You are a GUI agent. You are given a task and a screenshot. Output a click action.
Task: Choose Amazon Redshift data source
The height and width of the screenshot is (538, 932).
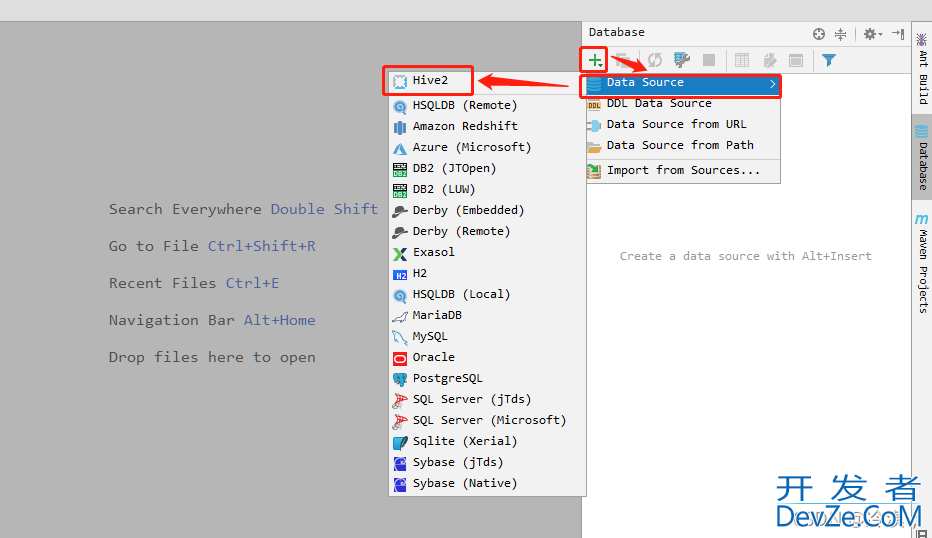pyautogui.click(x=487, y=126)
